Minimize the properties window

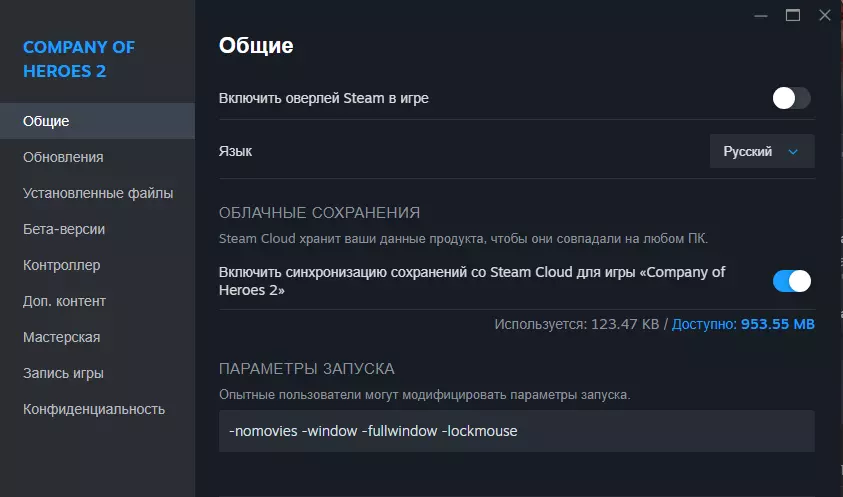[x=762, y=15]
